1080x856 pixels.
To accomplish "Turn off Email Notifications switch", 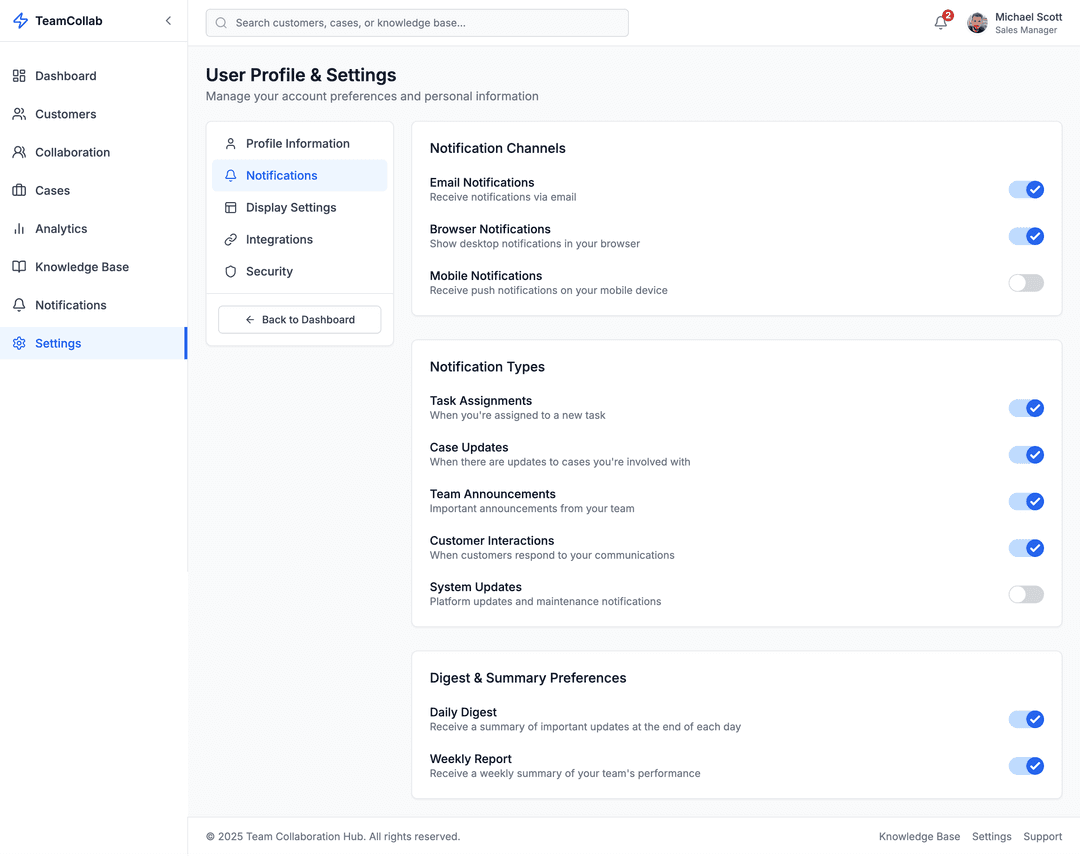I will click(1025, 189).
